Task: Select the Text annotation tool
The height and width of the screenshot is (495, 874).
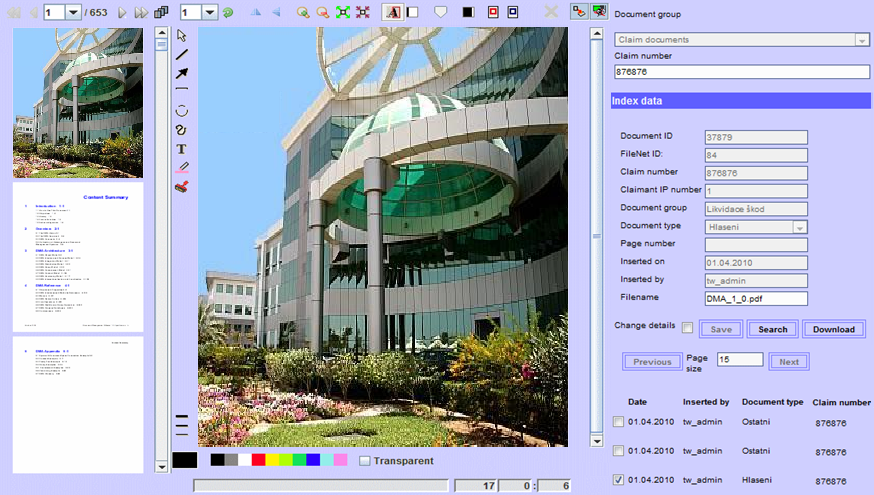Action: pos(182,148)
